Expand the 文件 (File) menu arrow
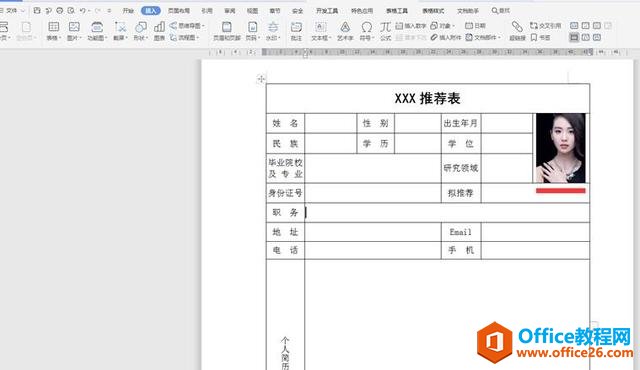 pyautogui.click(x=22, y=11)
